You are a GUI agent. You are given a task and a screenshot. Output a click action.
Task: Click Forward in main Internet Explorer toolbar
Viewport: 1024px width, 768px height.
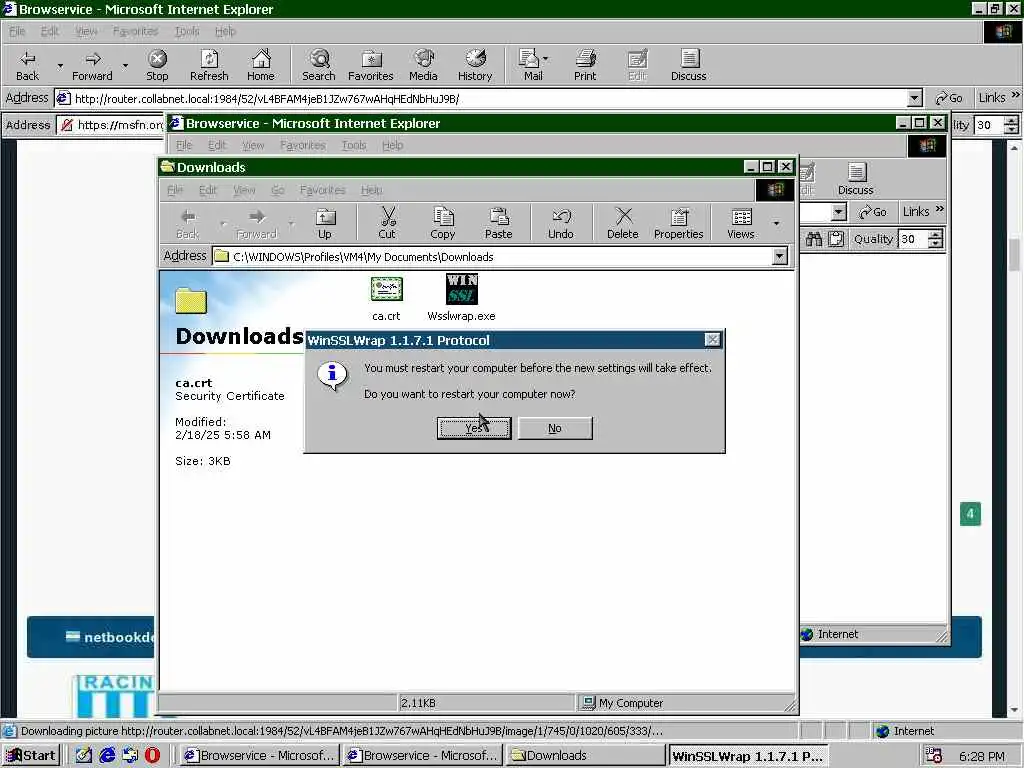point(92,65)
